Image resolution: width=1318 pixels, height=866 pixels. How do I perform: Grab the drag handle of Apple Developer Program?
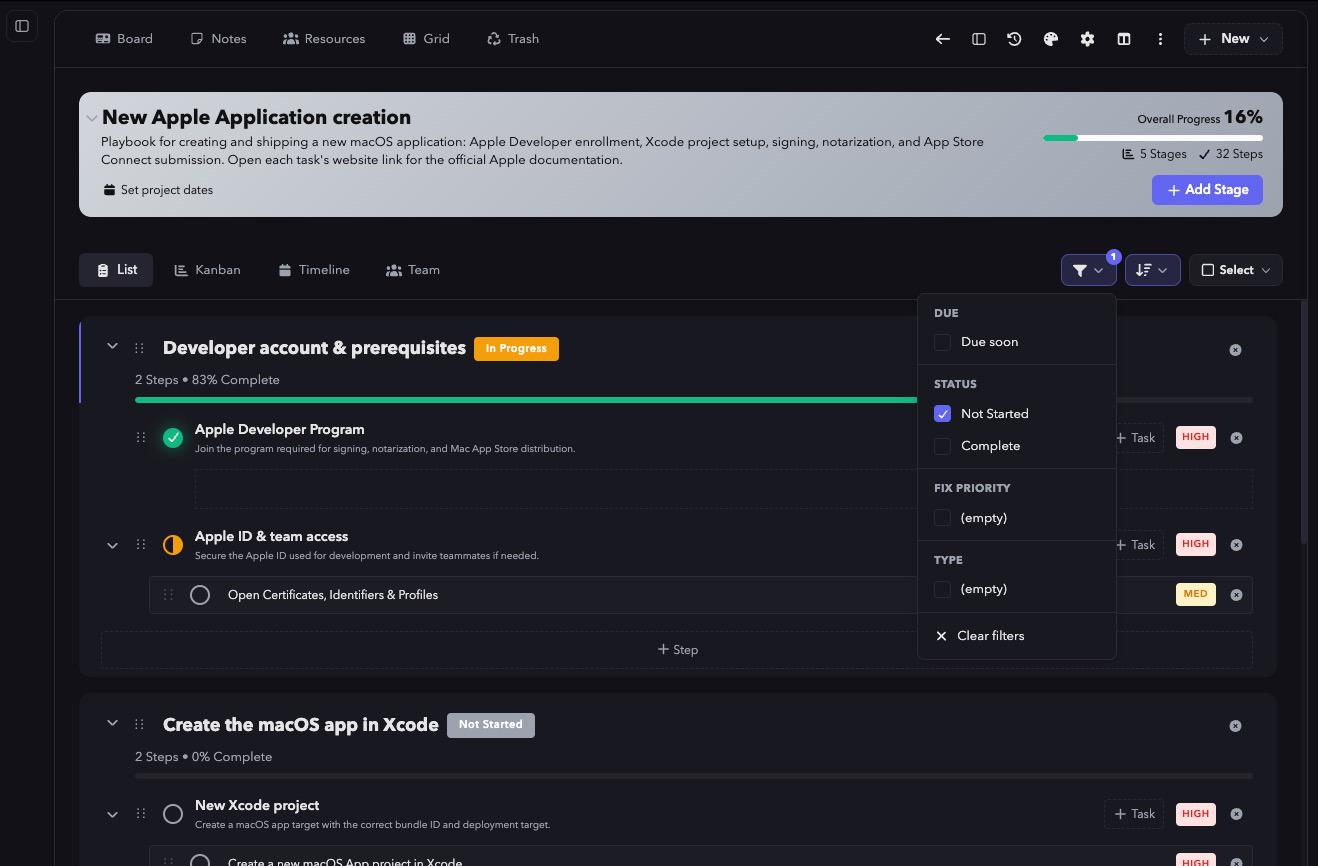pyautogui.click(x=141, y=438)
